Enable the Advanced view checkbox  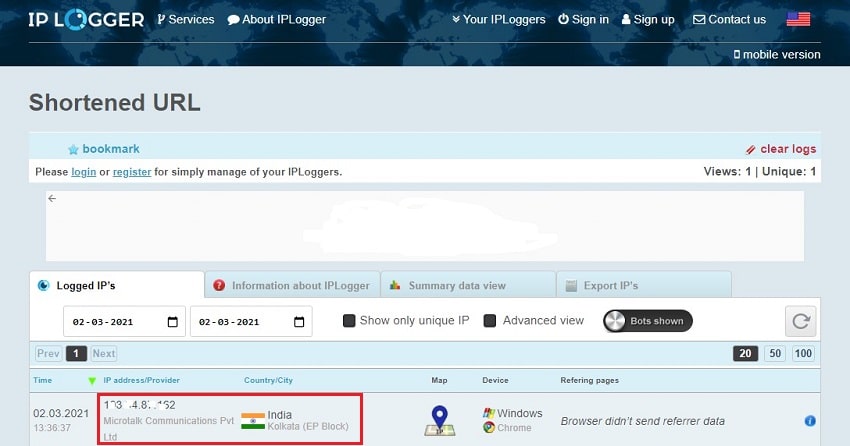[490, 321]
